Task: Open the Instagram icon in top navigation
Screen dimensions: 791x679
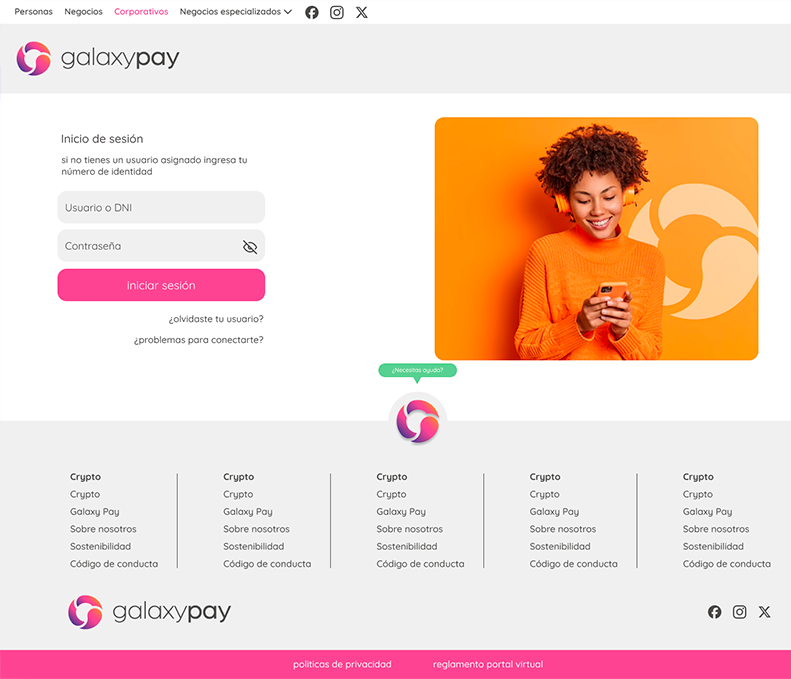Action: 336,12
